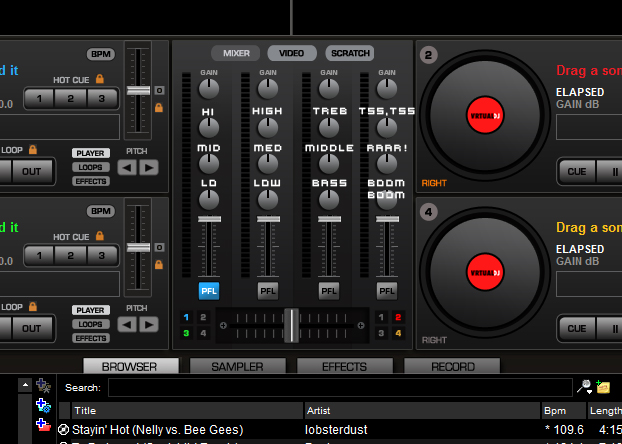Switch to the SCRATCH tab
The width and height of the screenshot is (622, 444).
point(350,53)
